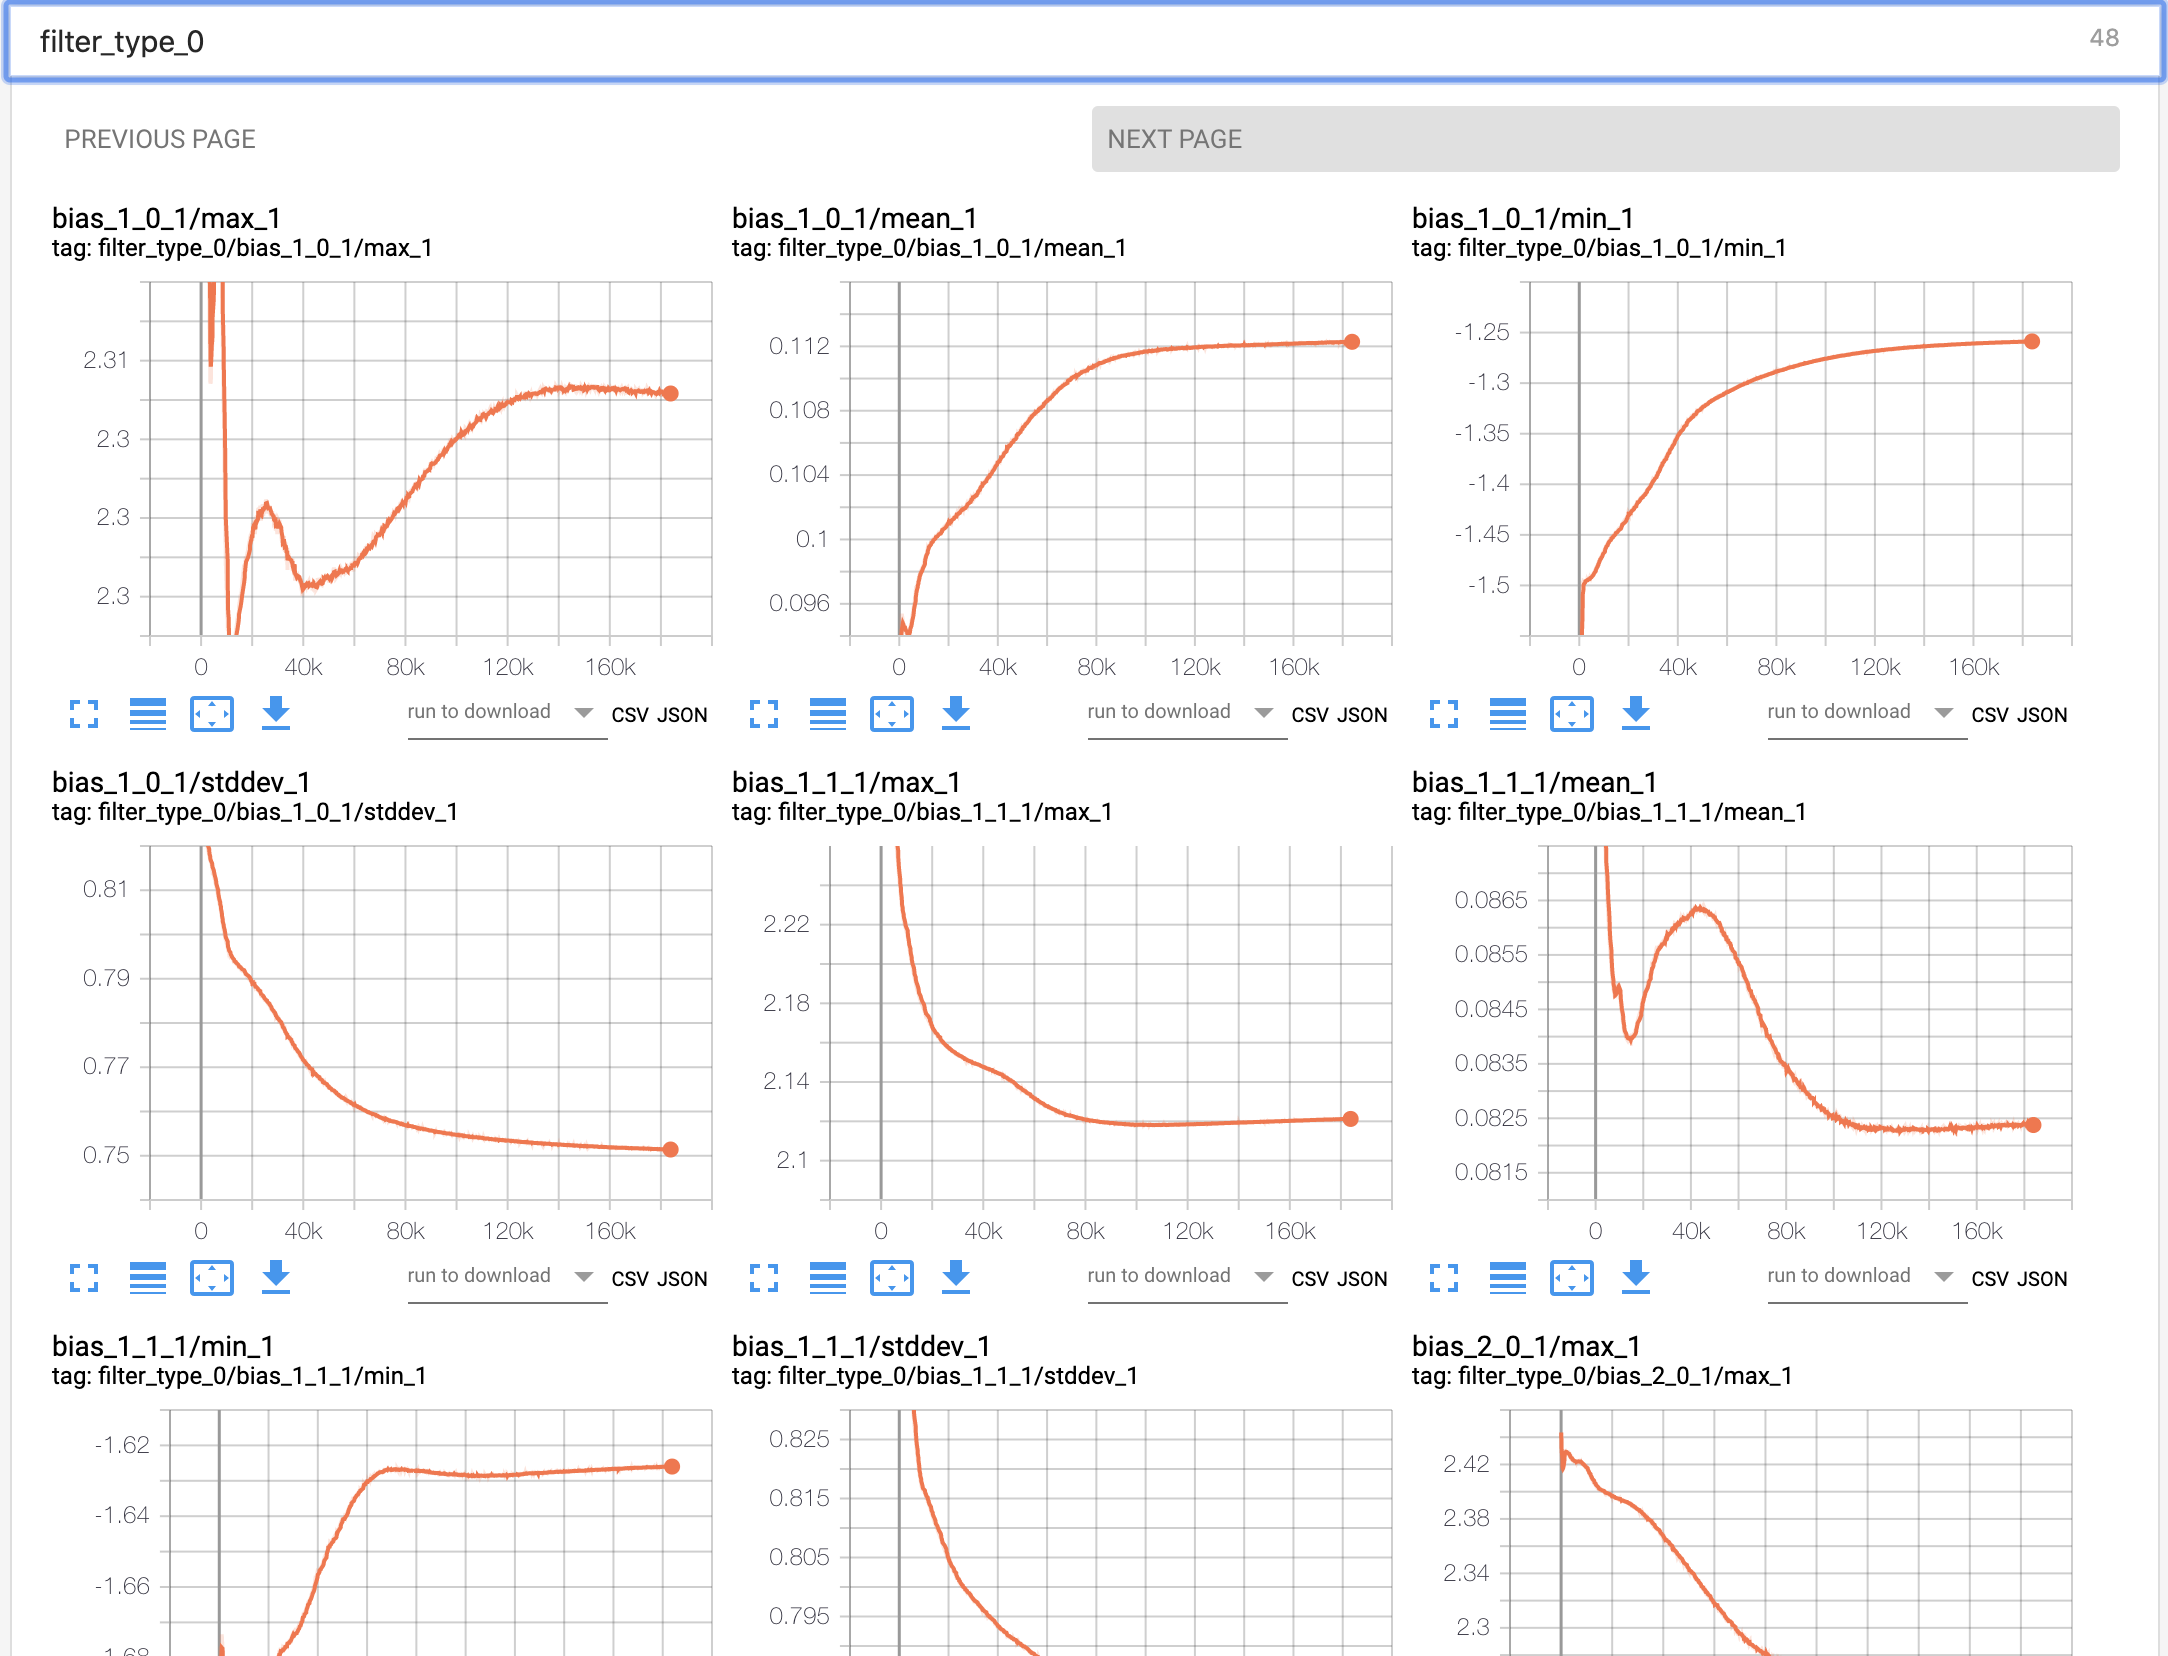Download the bias_1_1_1/max_1 chart image
2168x1656 pixels.
click(x=955, y=1278)
